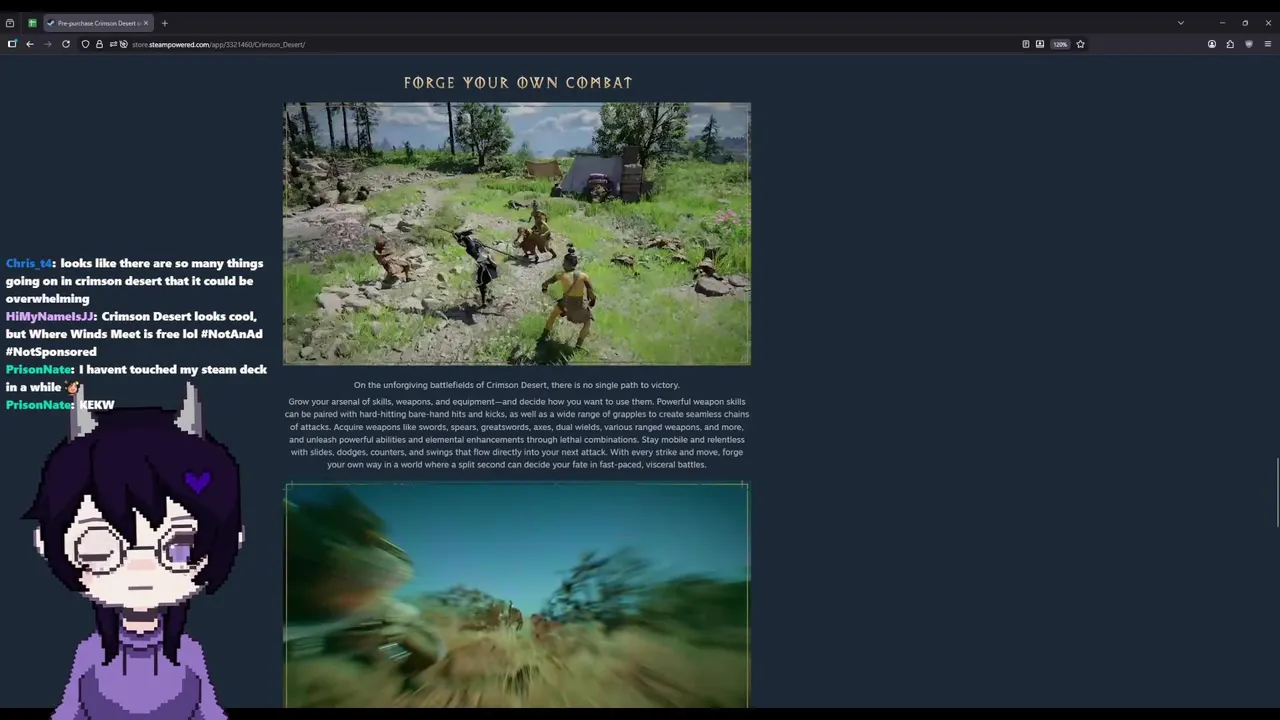Viewport: 1280px width, 720px height.
Task: Bookmark this page with star icon
Action: click(1080, 44)
